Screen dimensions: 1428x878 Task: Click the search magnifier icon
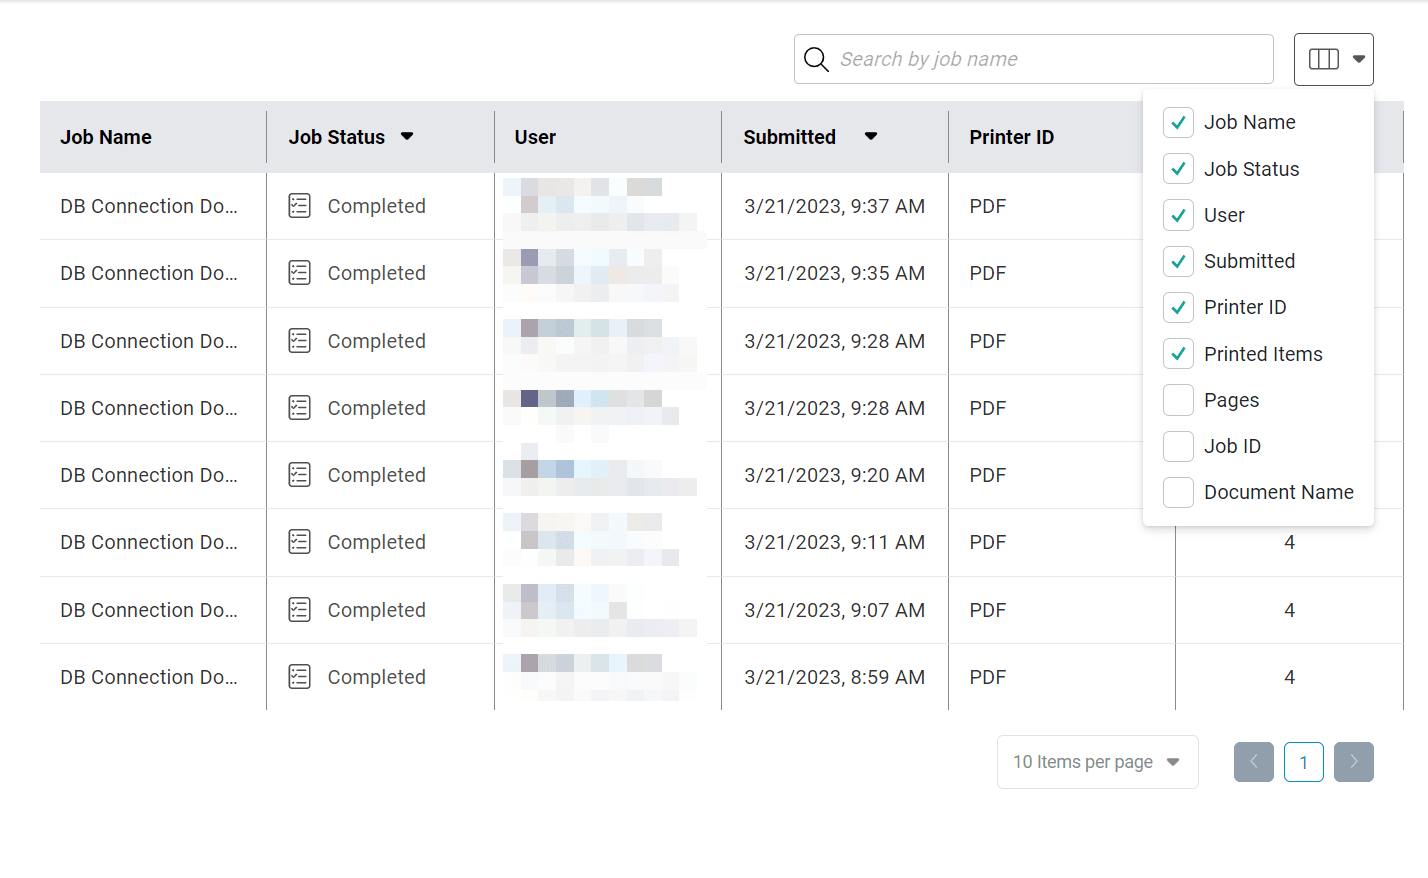point(816,59)
